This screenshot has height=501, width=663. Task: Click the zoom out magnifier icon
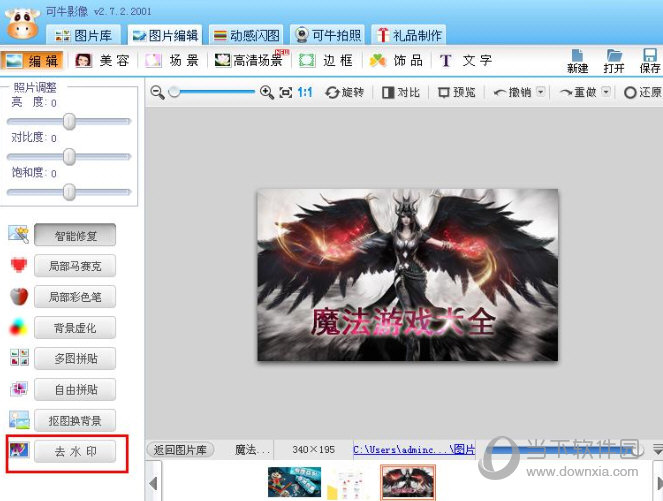tap(157, 92)
